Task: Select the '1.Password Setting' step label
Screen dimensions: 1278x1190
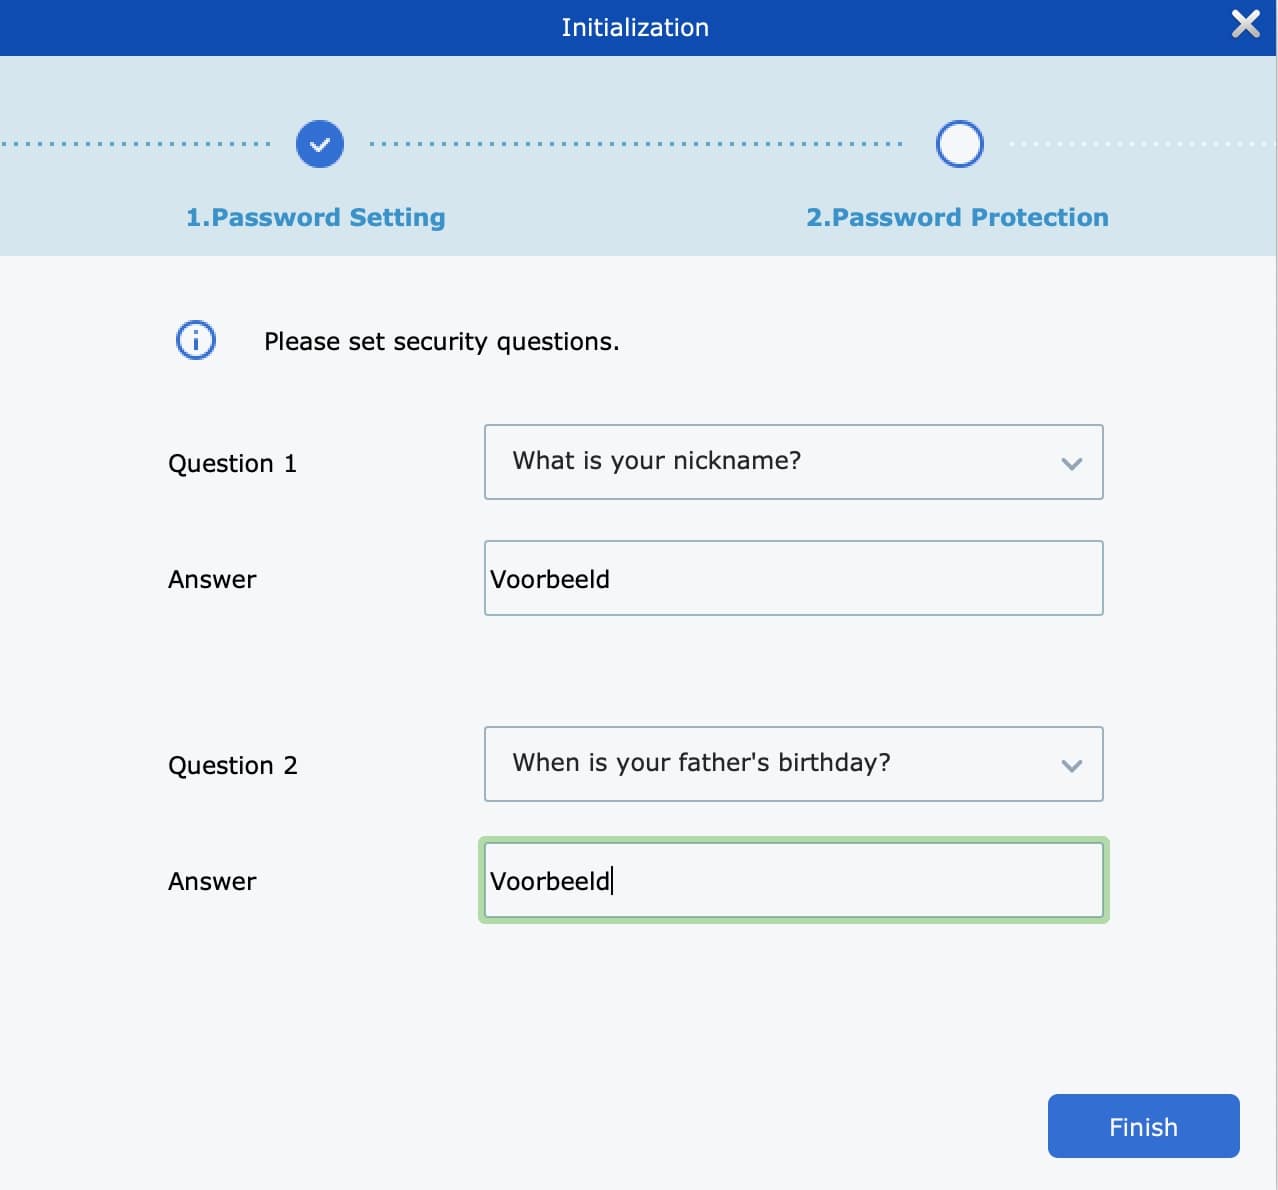Action: point(316,218)
